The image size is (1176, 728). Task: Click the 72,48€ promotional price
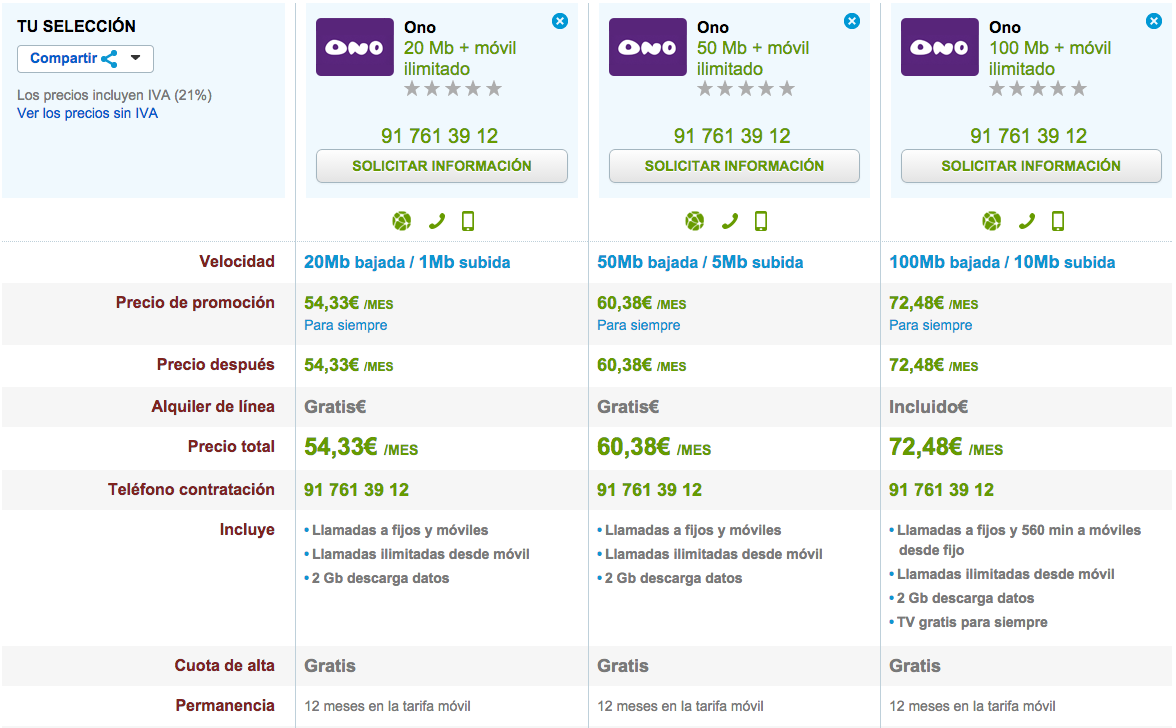point(934,304)
